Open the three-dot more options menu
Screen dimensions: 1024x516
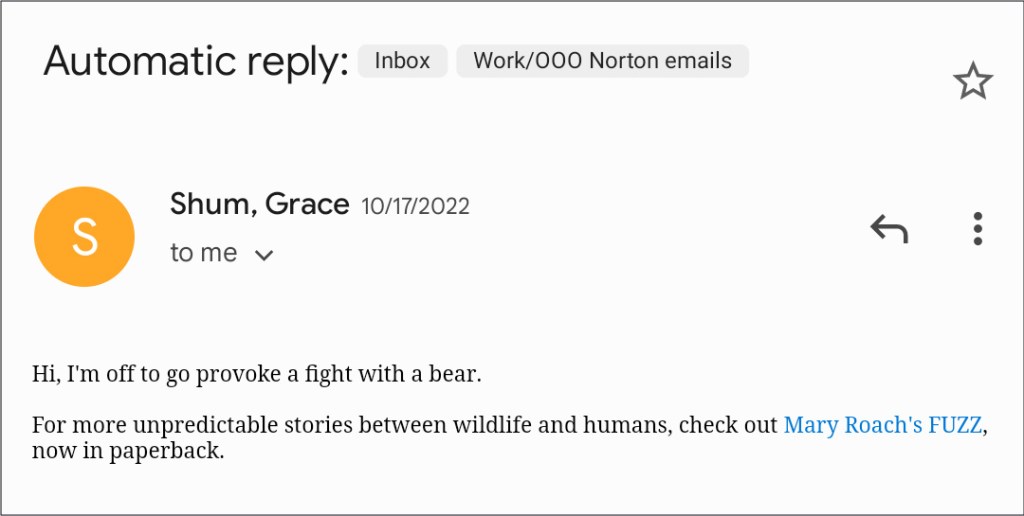[978, 229]
